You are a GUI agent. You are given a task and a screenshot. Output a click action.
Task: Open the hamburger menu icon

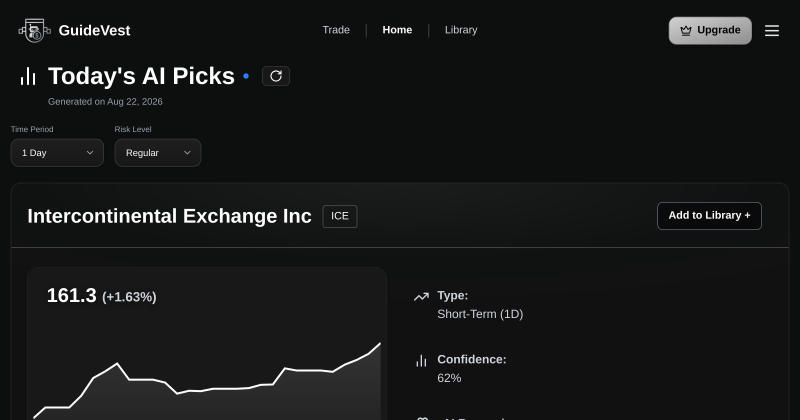point(771,31)
